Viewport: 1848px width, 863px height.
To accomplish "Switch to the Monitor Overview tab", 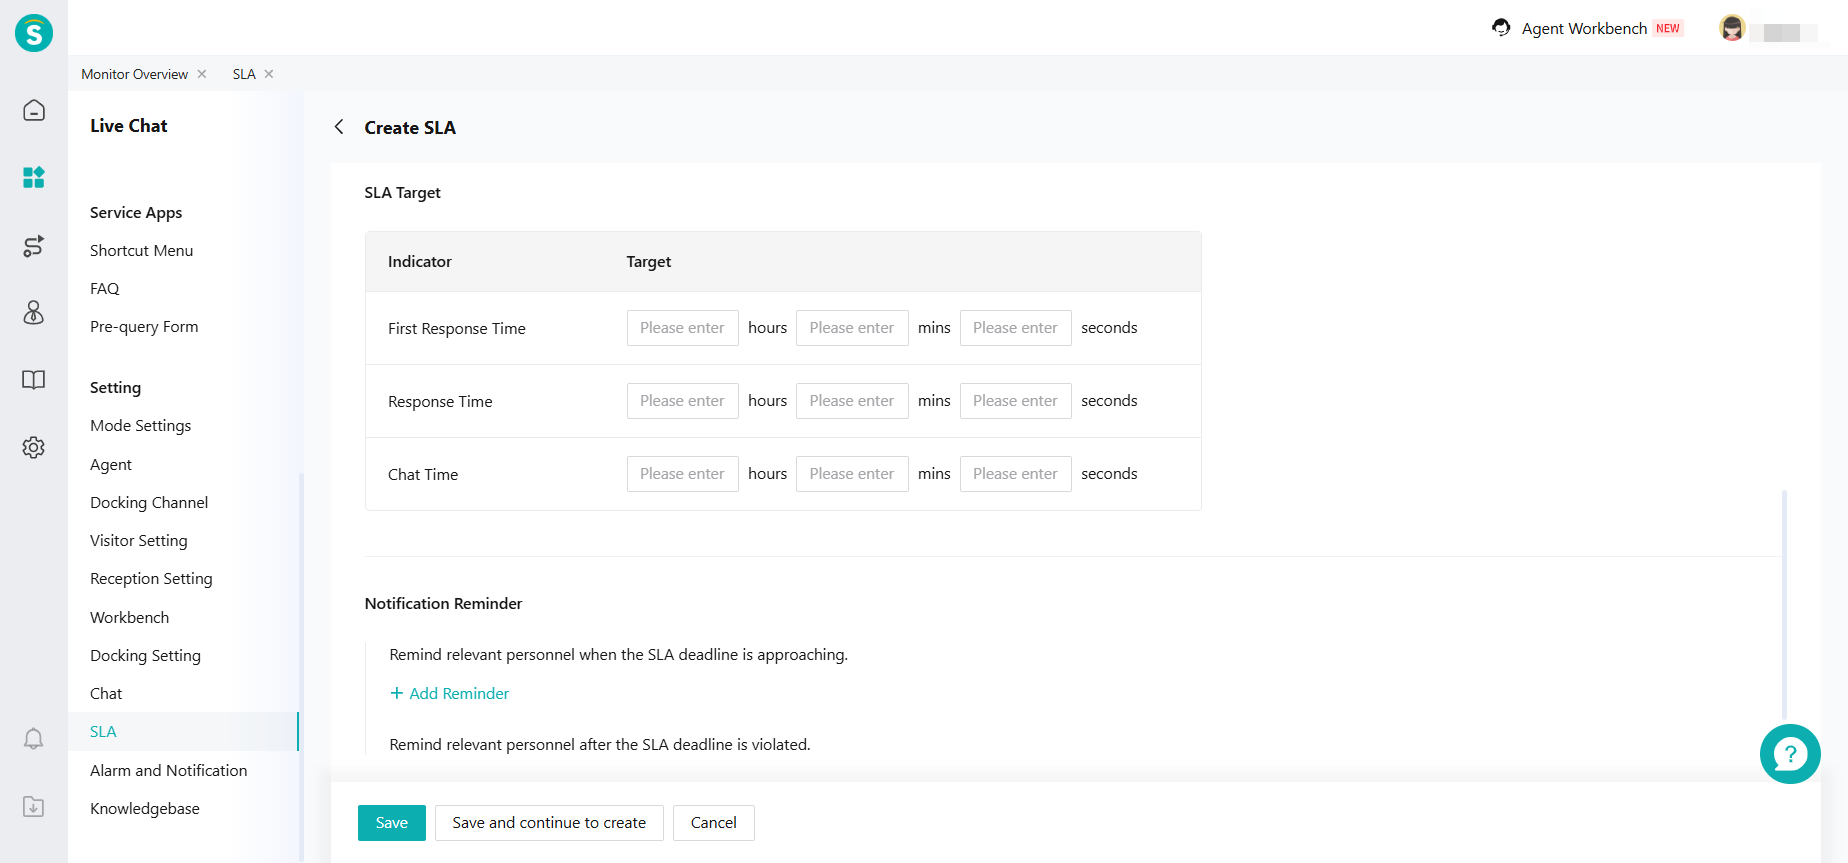I will (x=134, y=74).
